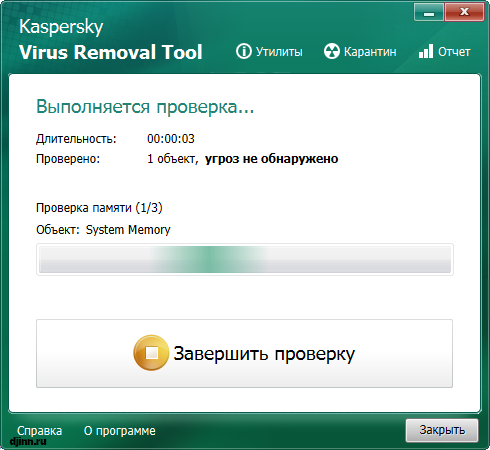The height and width of the screenshot is (450, 490).
Task: Open the О программе about link
Action: point(120,431)
